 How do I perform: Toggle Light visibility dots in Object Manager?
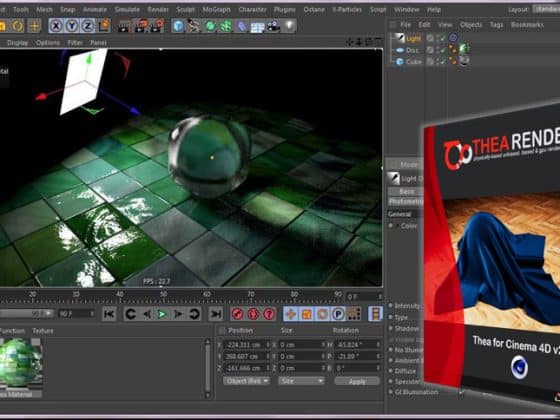[x=437, y=38]
